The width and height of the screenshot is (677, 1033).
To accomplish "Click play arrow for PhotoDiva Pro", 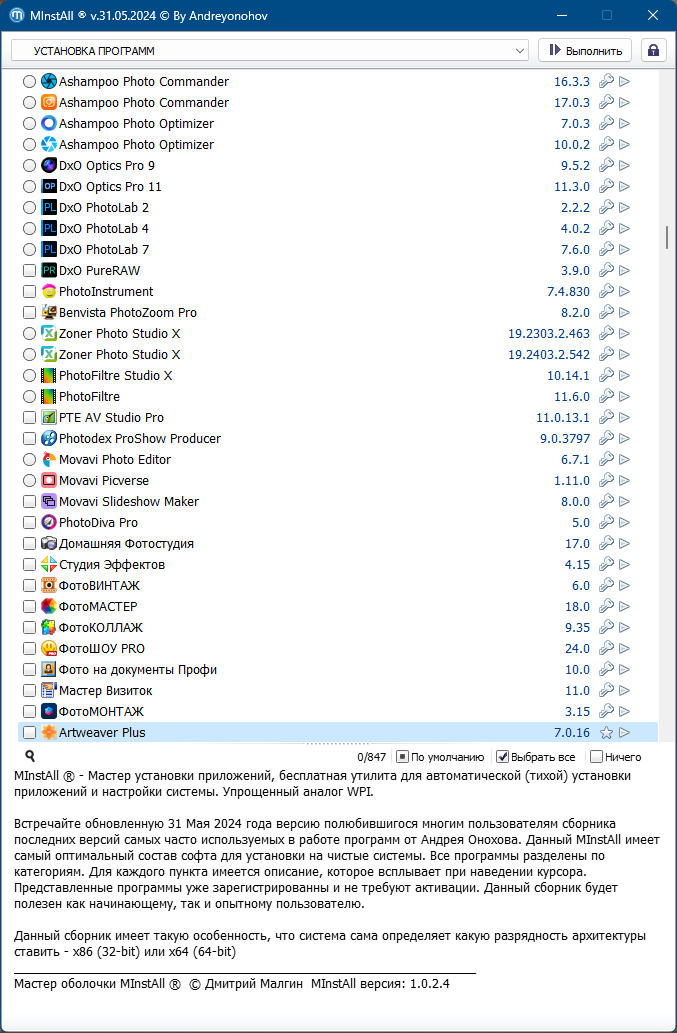I will (x=625, y=522).
